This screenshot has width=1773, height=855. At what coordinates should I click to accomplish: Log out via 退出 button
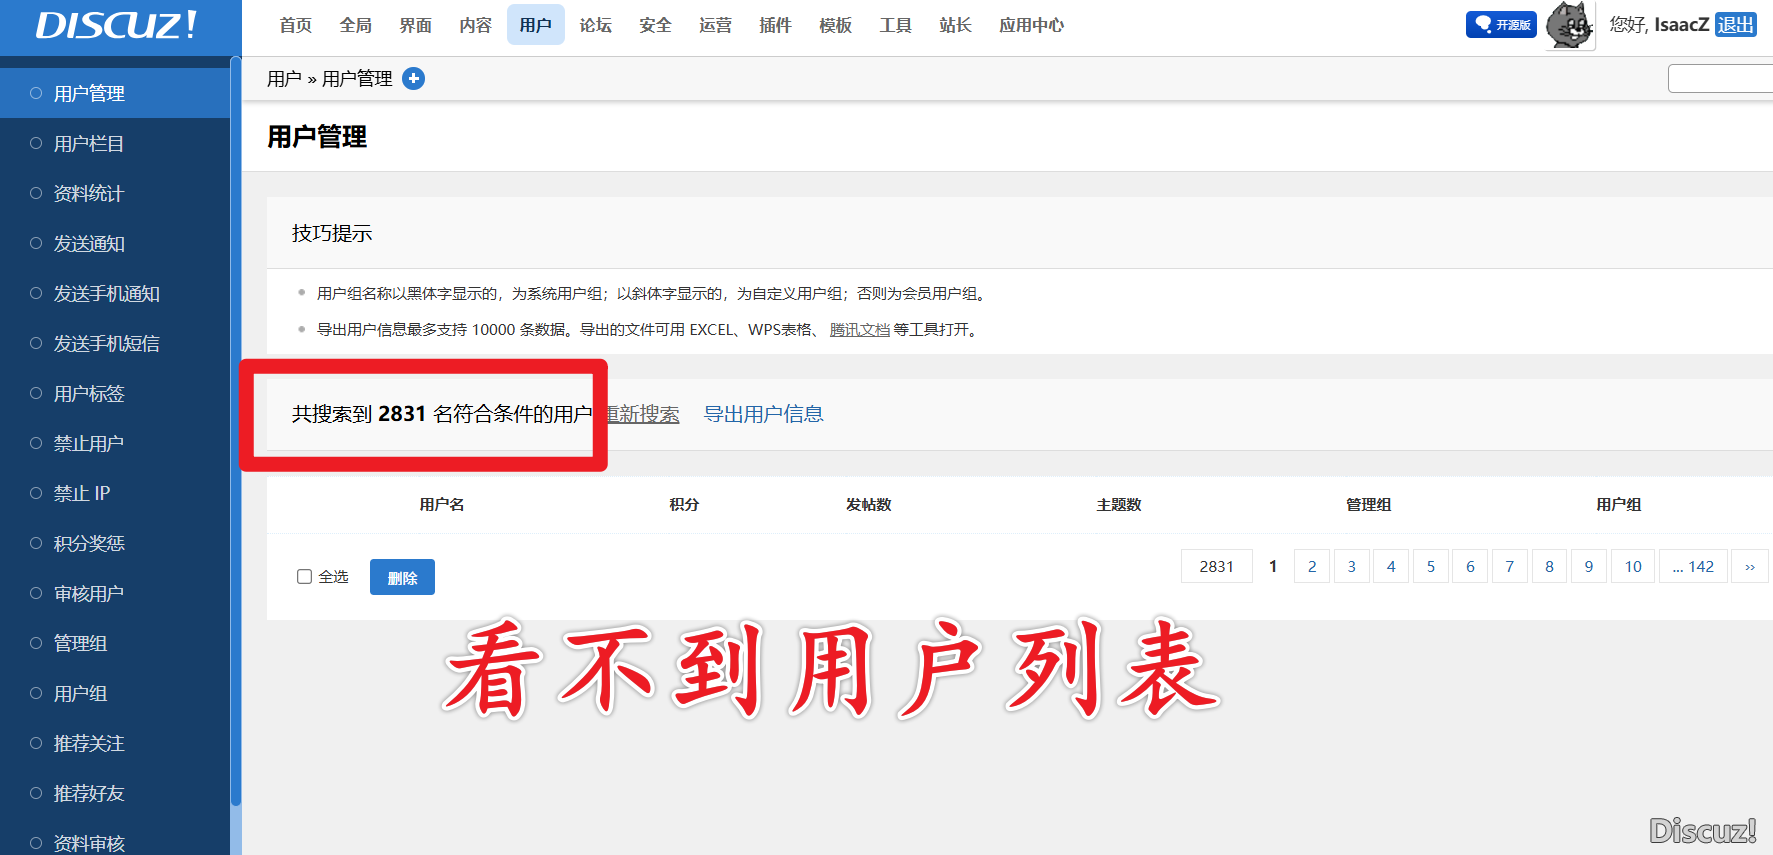tap(1736, 25)
